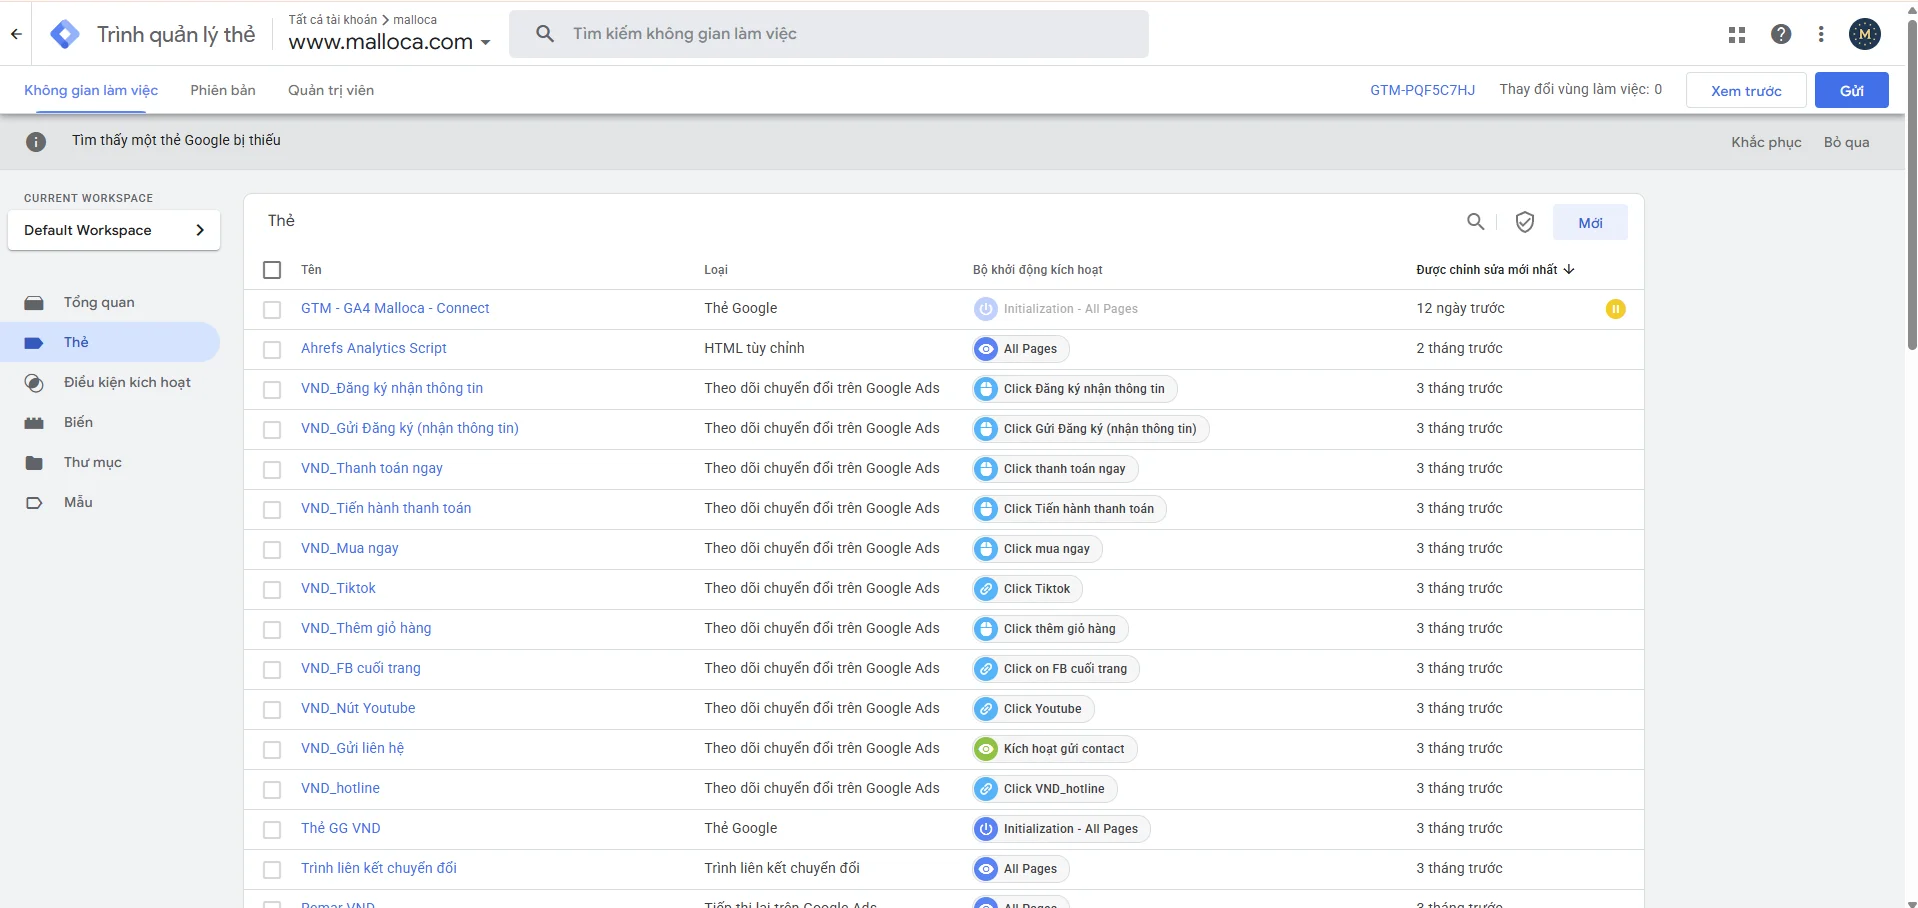This screenshot has width=1918, height=908.
Task: Open tag VND_Tiến hành thanh toán
Action: coord(386,508)
